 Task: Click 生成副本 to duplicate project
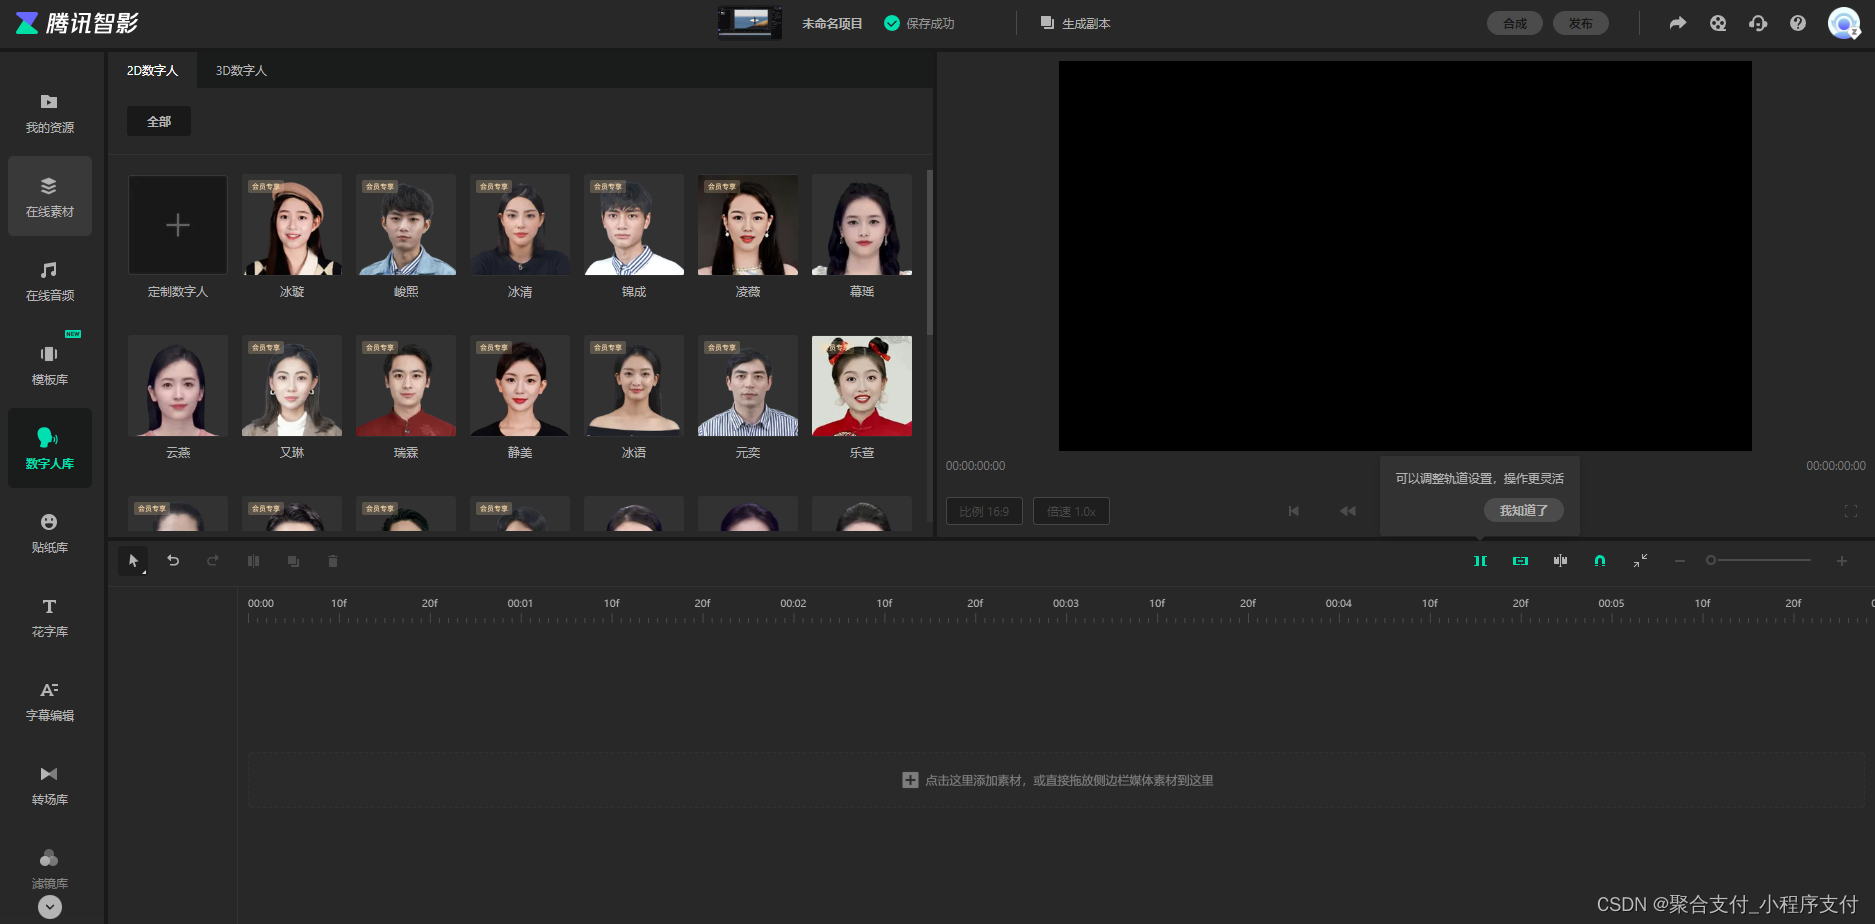tap(1075, 23)
